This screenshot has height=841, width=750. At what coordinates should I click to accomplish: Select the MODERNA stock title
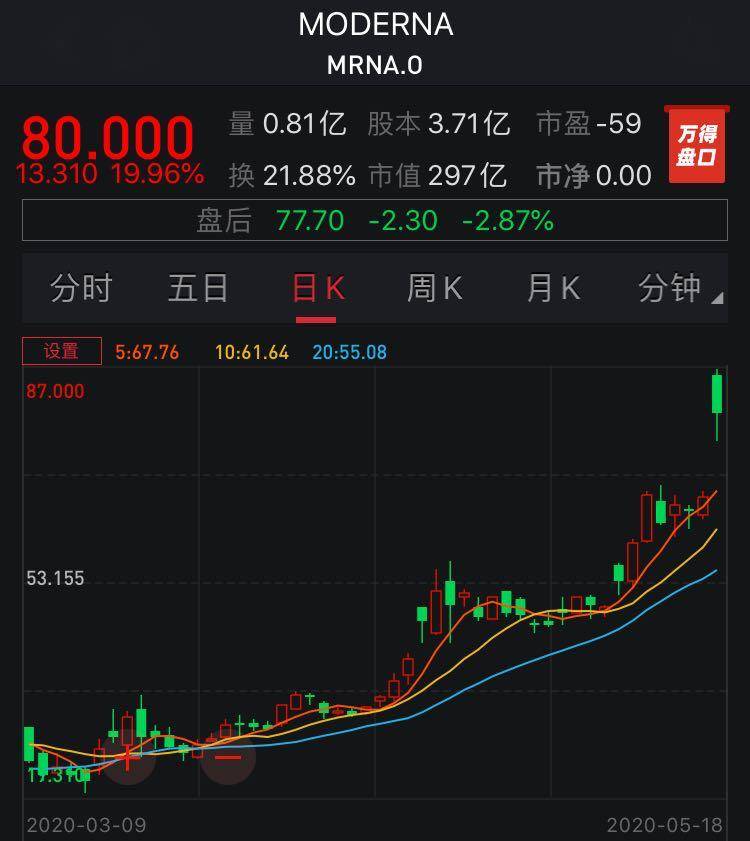pyautogui.click(x=376, y=25)
